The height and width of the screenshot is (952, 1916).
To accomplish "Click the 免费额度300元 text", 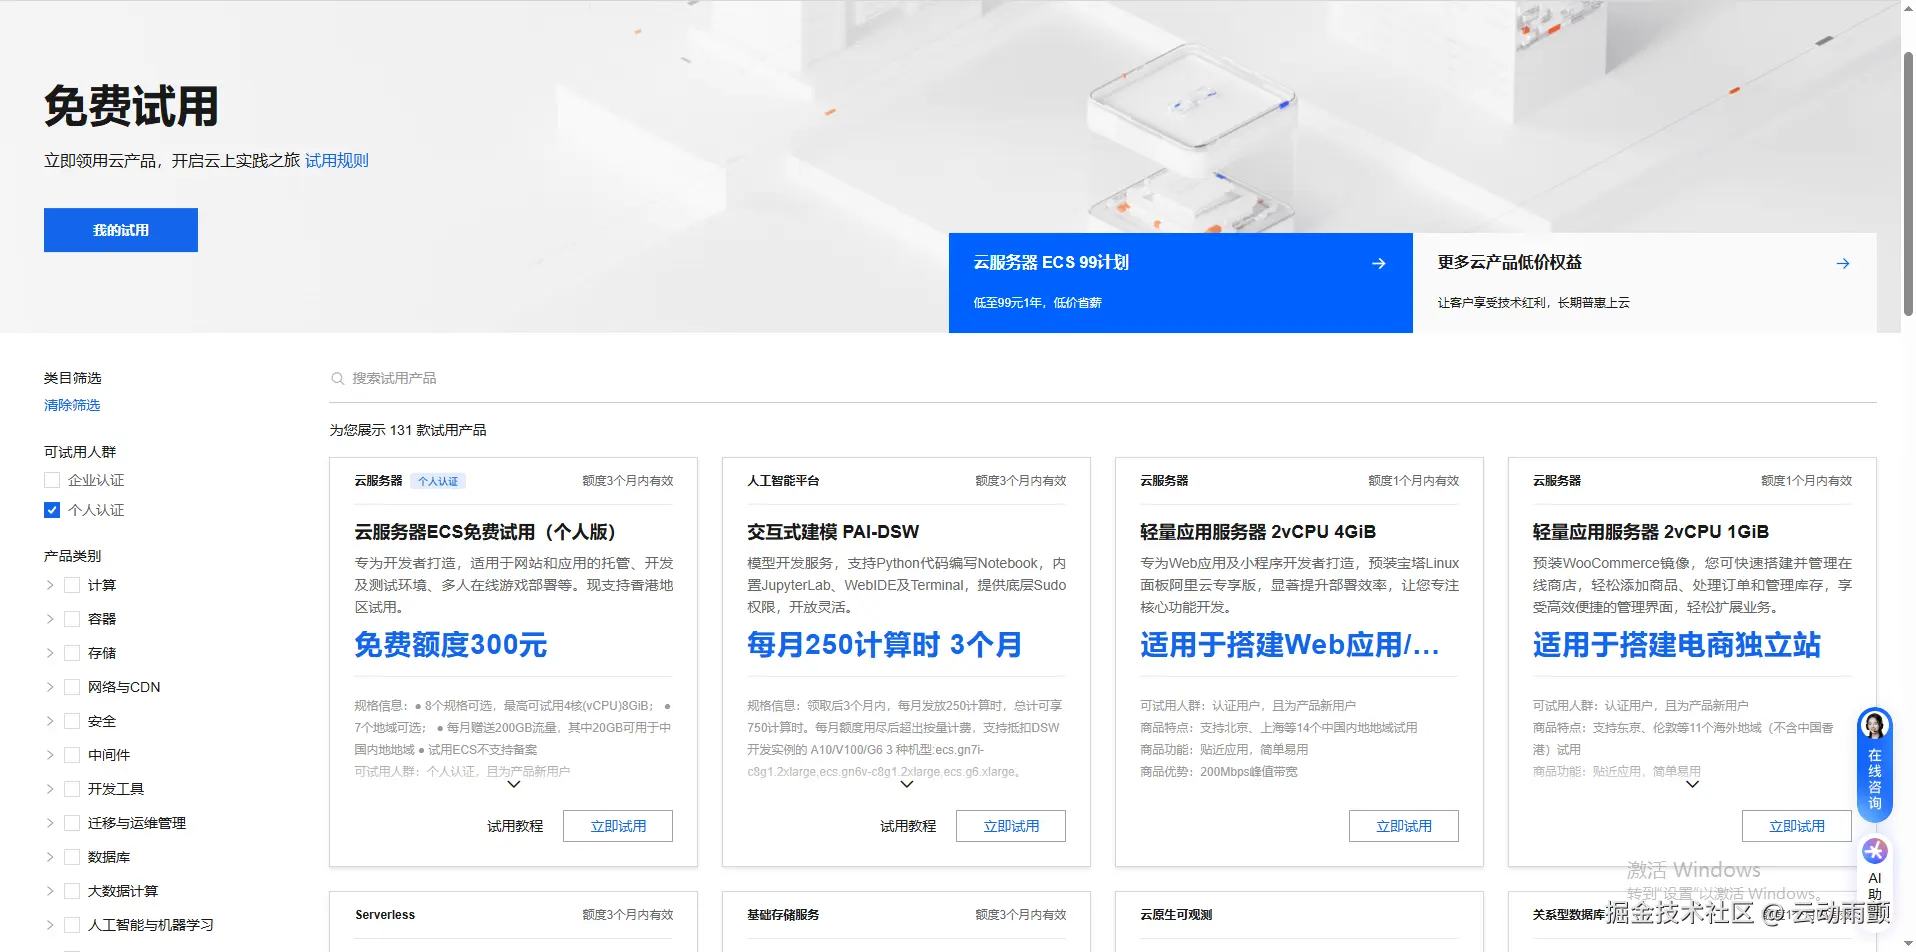I will pyautogui.click(x=451, y=645).
